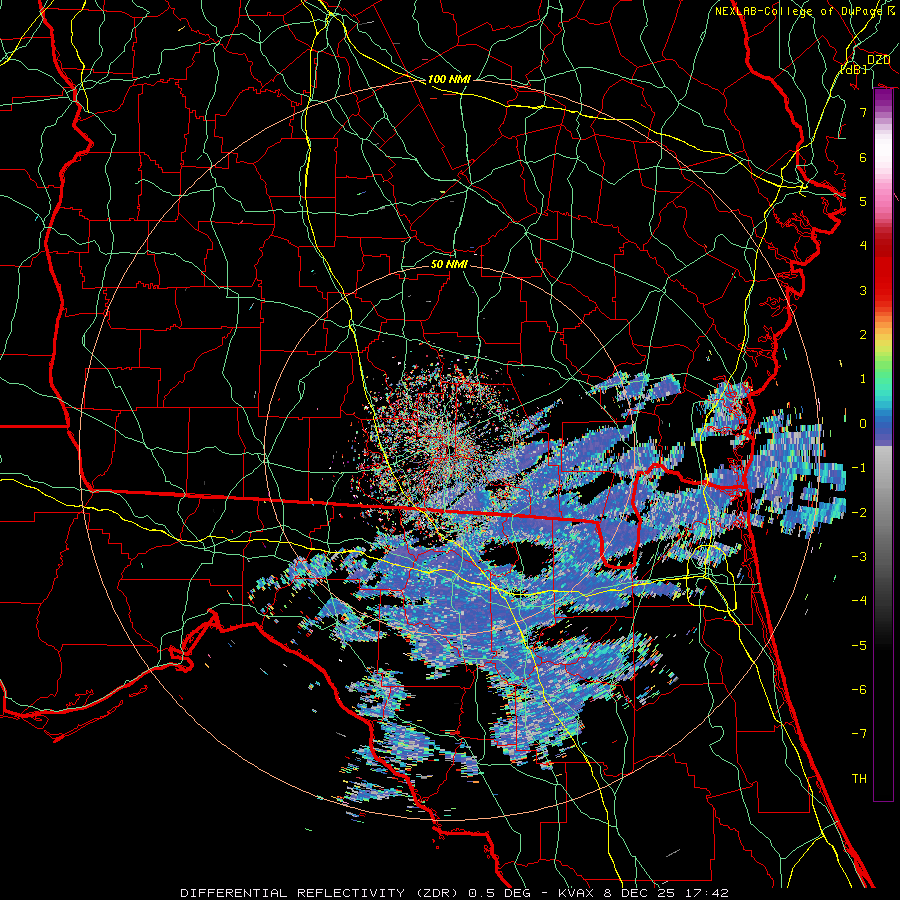This screenshot has width=900, height=900.
Task: Click the 'TH' threshold label on scale
Action: coord(859,779)
